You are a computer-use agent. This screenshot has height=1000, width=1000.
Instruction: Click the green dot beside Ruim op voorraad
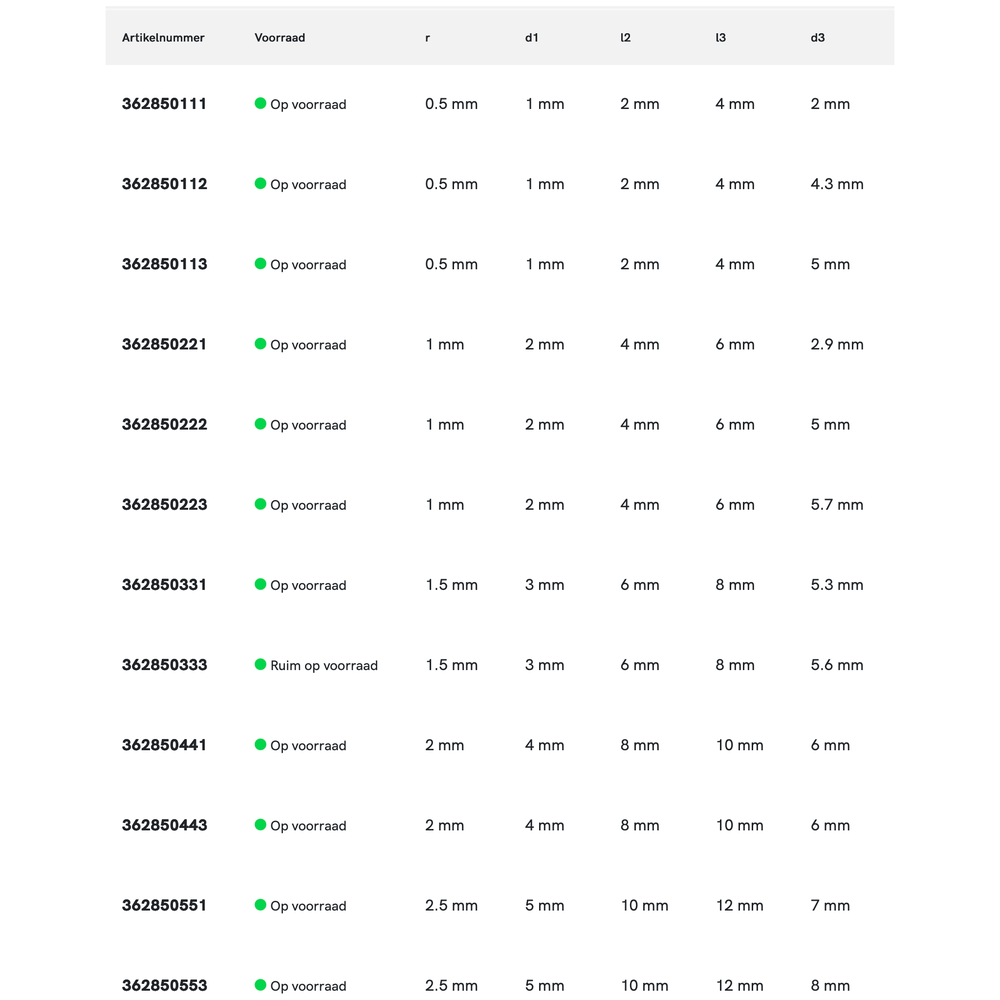261,665
